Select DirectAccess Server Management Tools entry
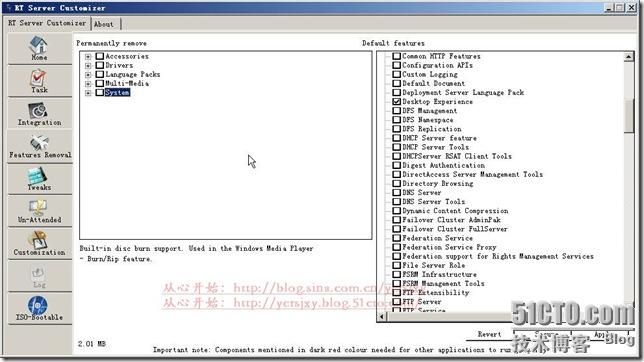This screenshot has width=644, height=362. (x=472, y=174)
